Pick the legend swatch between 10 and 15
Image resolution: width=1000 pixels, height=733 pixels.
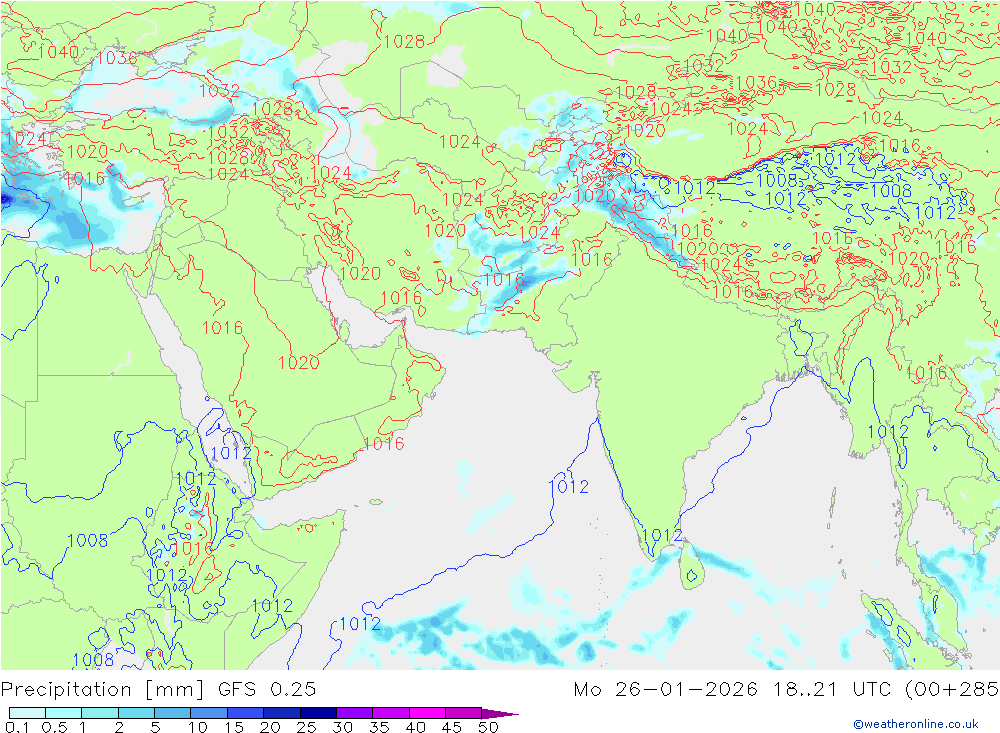[209, 713]
